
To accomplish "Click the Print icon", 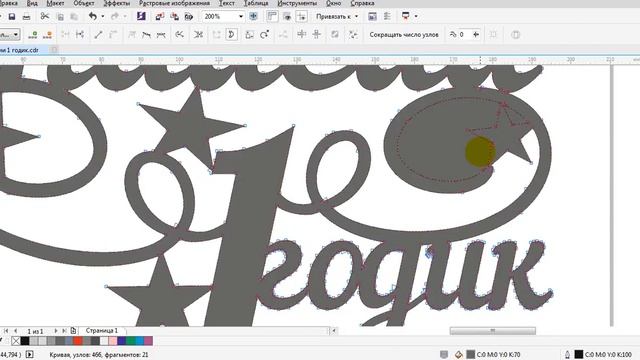I will [x=27, y=17].
